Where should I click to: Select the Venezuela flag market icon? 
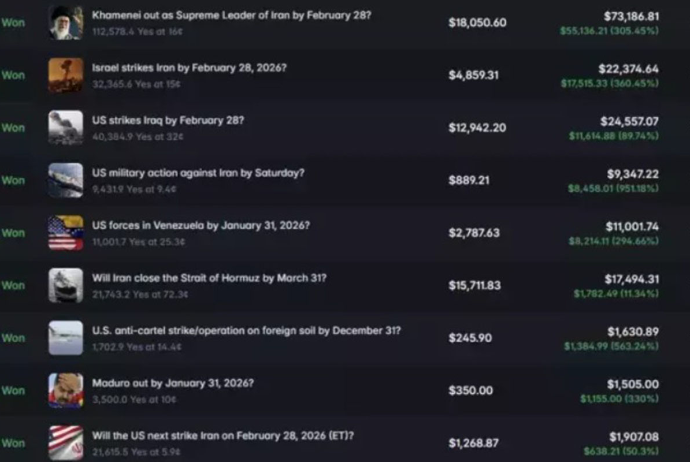66,233
